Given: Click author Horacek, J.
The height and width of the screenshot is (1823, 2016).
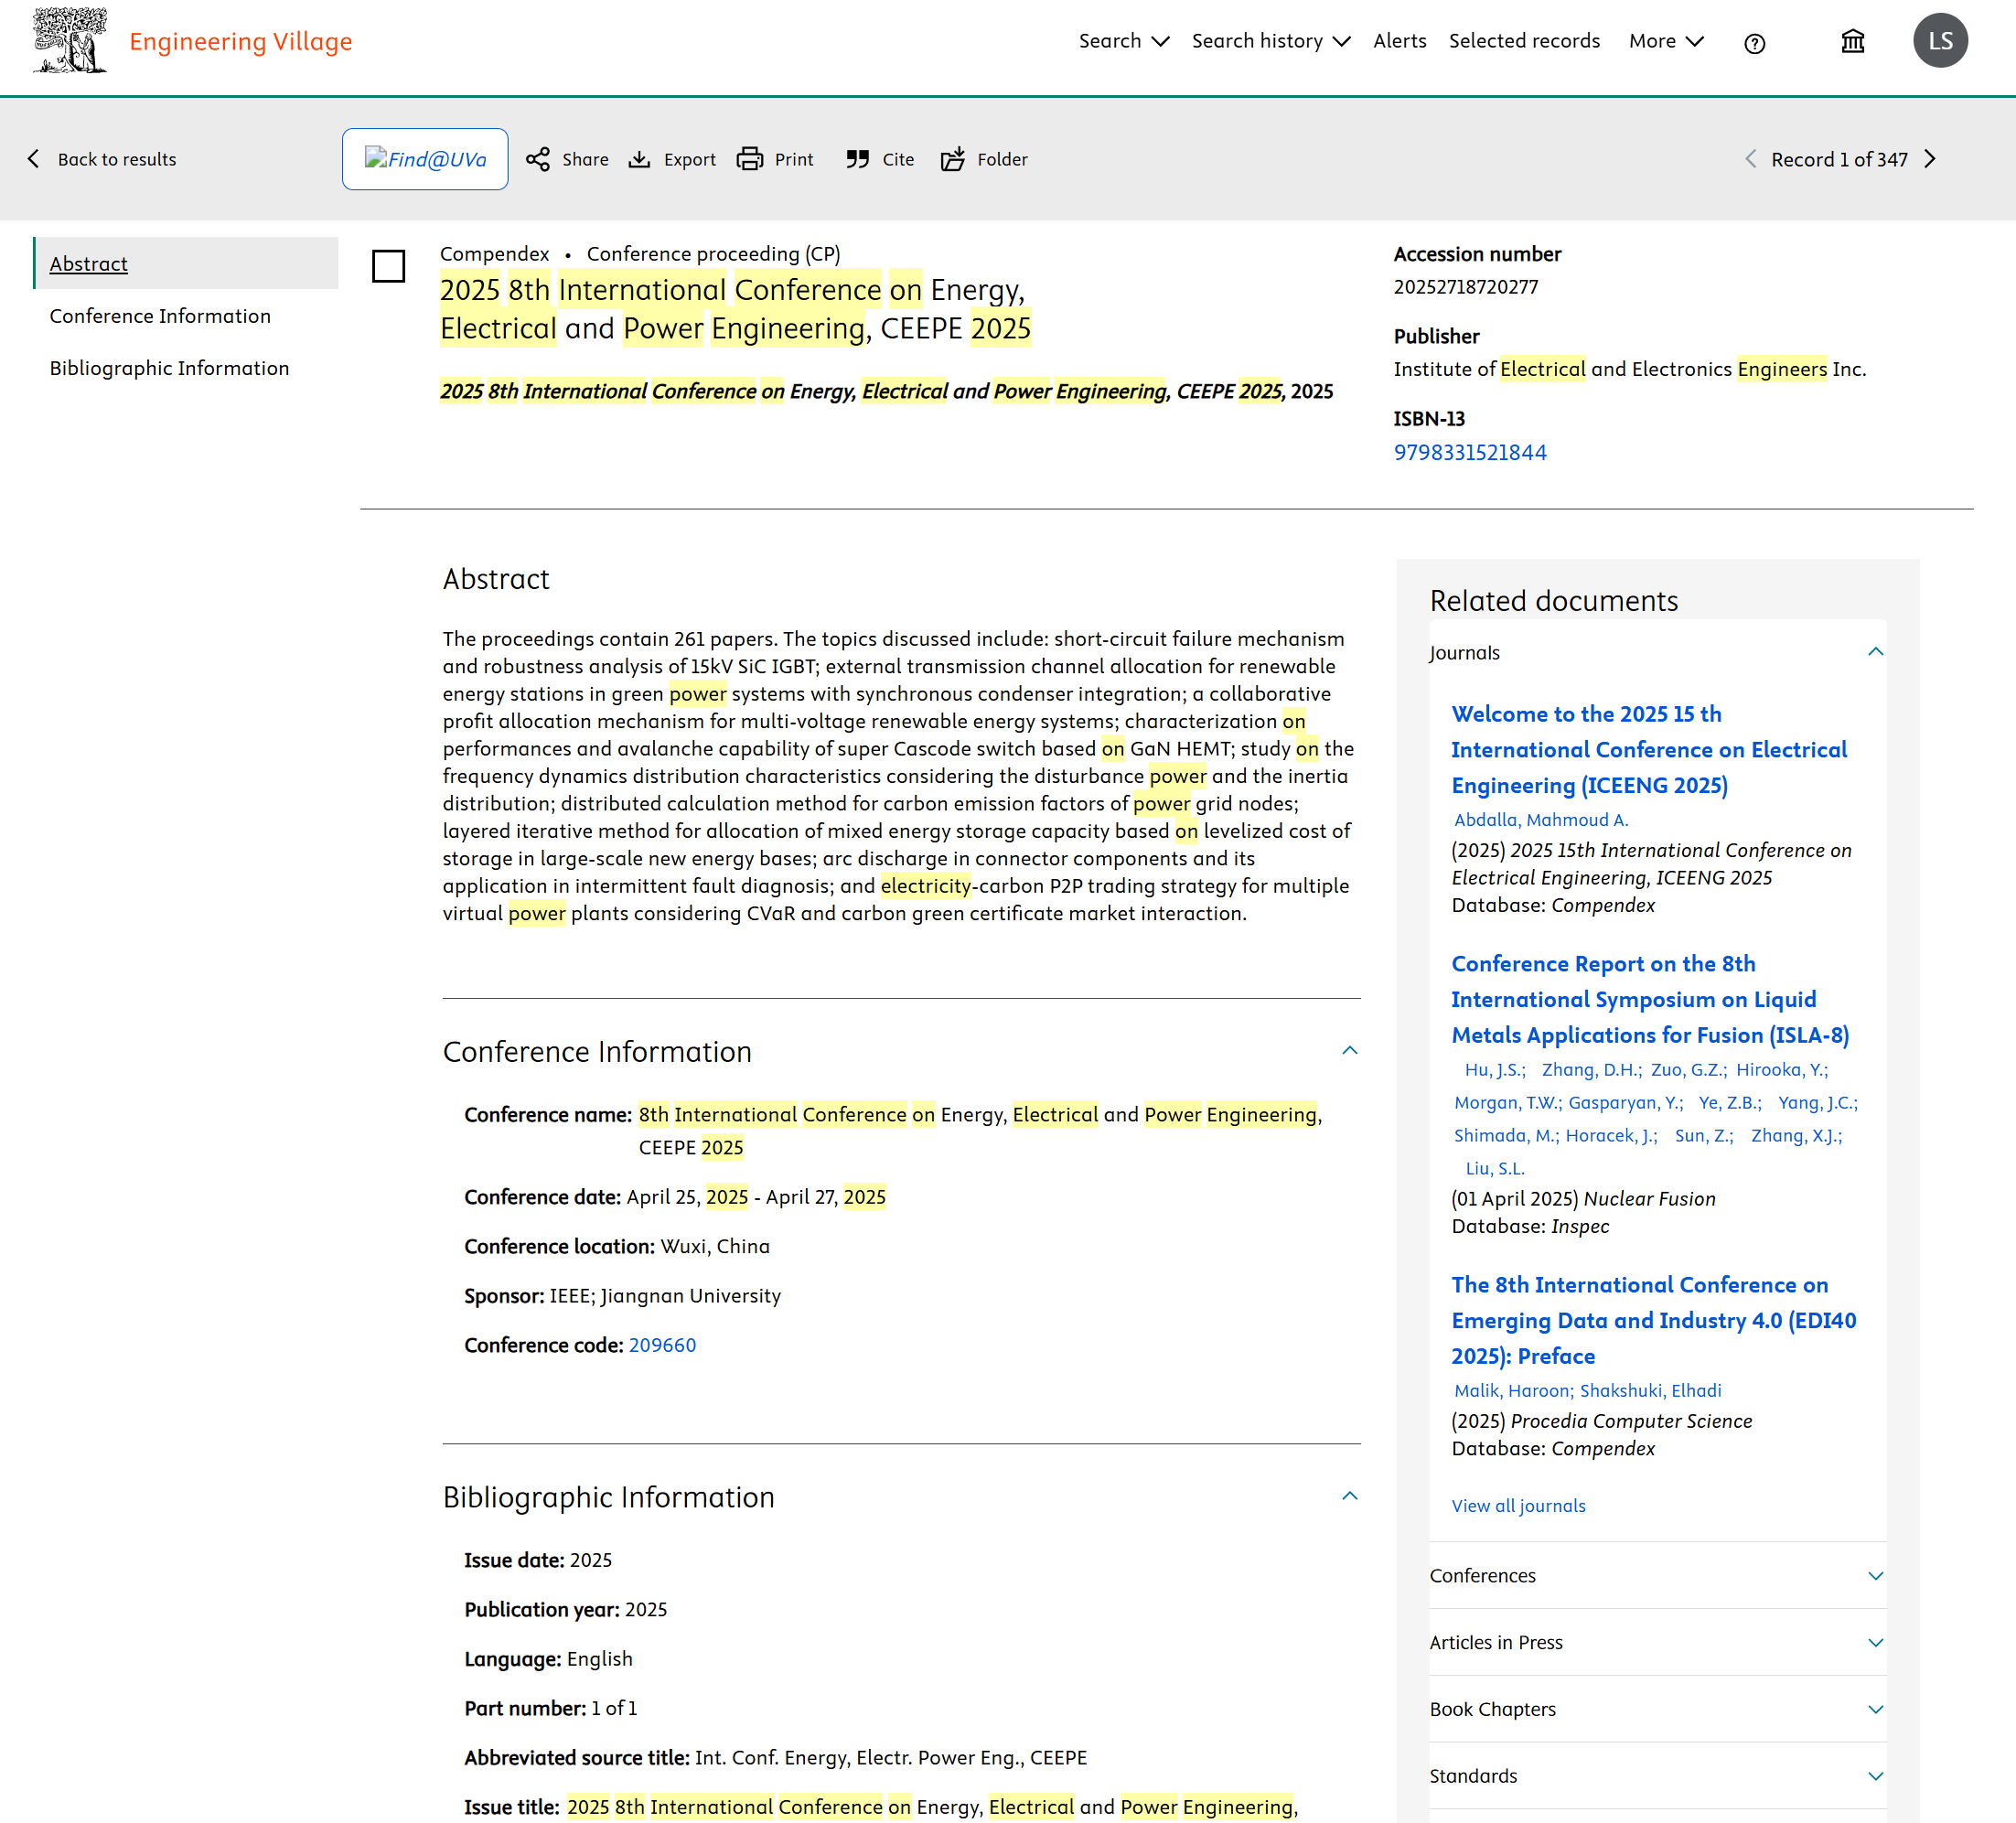Looking at the screenshot, I should pos(1611,1136).
